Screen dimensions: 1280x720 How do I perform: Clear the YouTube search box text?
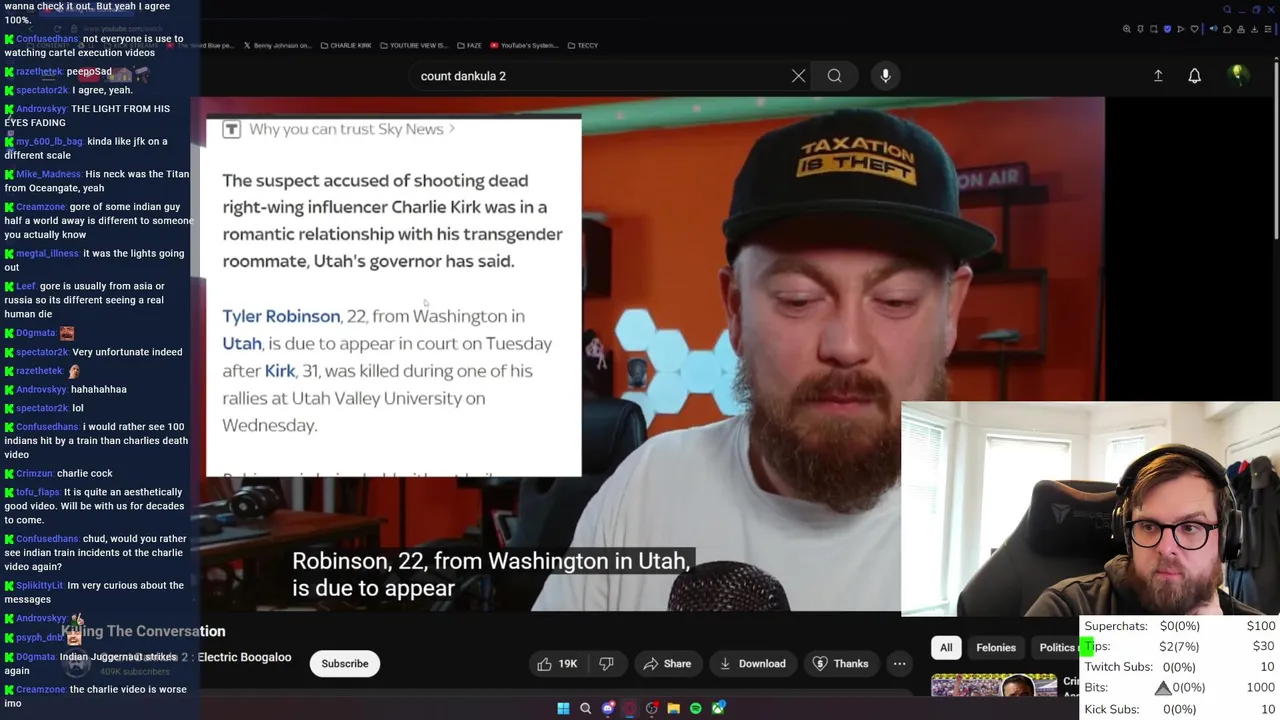[x=798, y=76]
